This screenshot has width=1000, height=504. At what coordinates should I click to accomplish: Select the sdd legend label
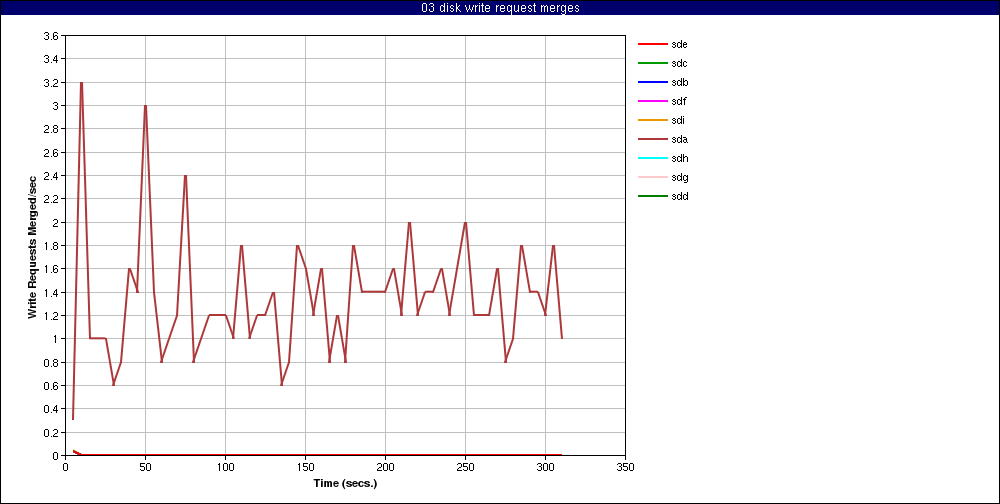click(679, 196)
